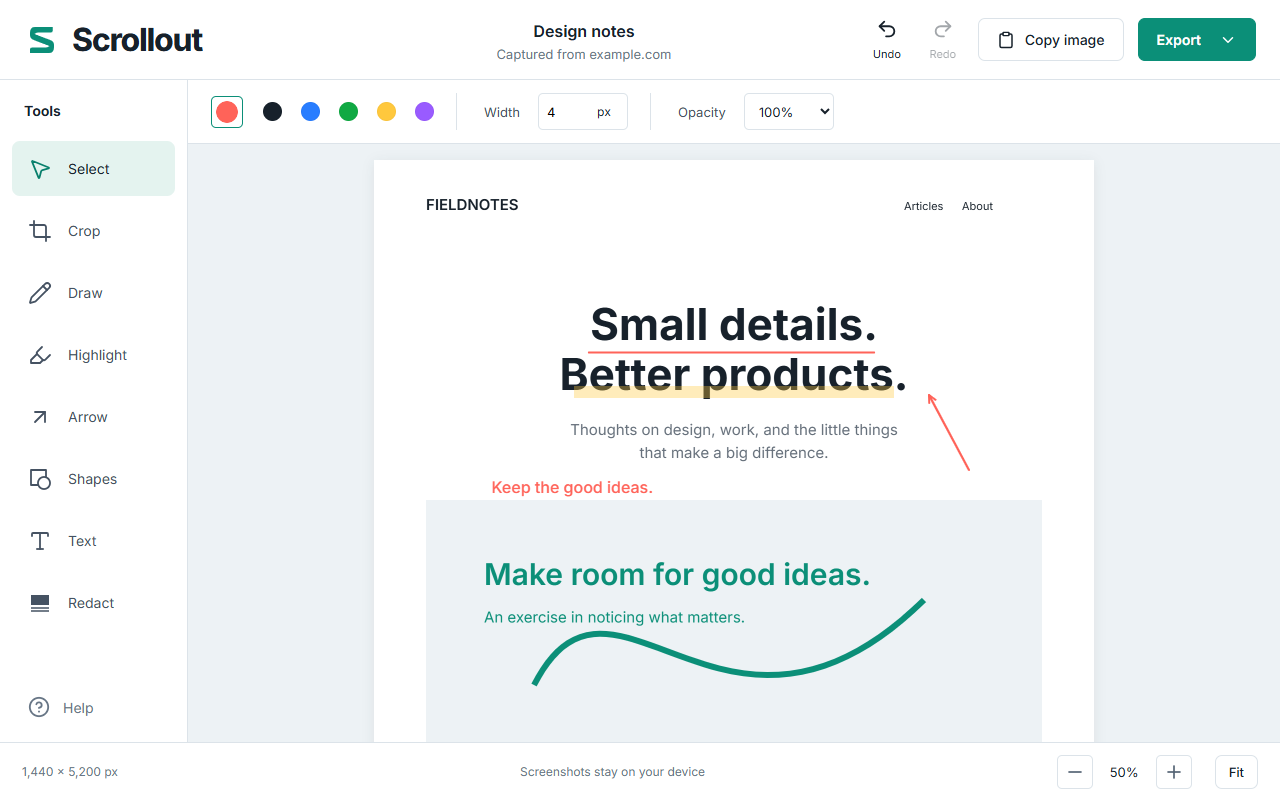Click the About link in the capture
Image resolution: width=1280 pixels, height=800 pixels.
pos(977,206)
